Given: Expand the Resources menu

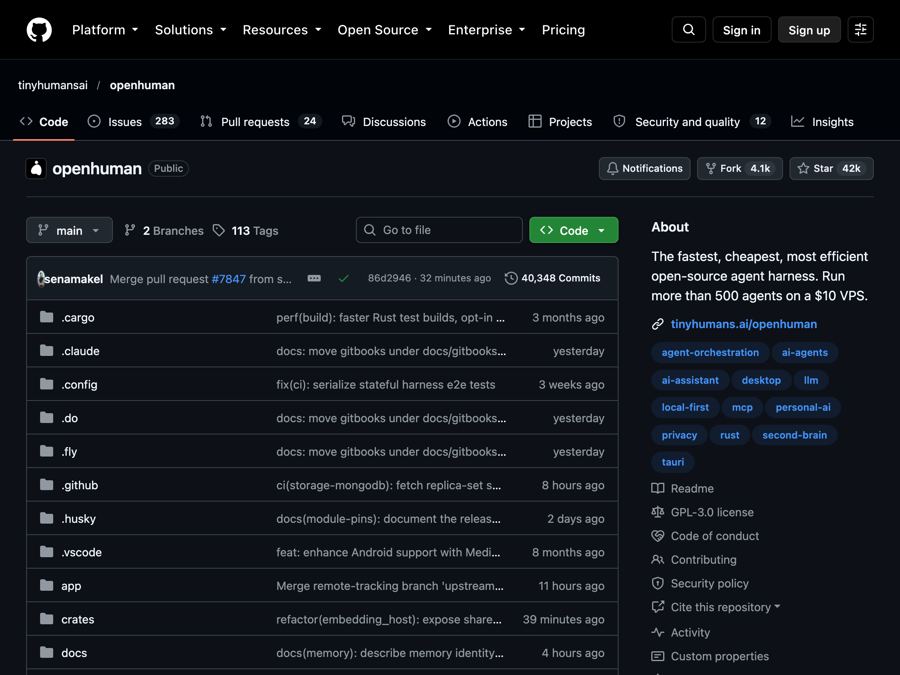Looking at the screenshot, I should pos(282,30).
